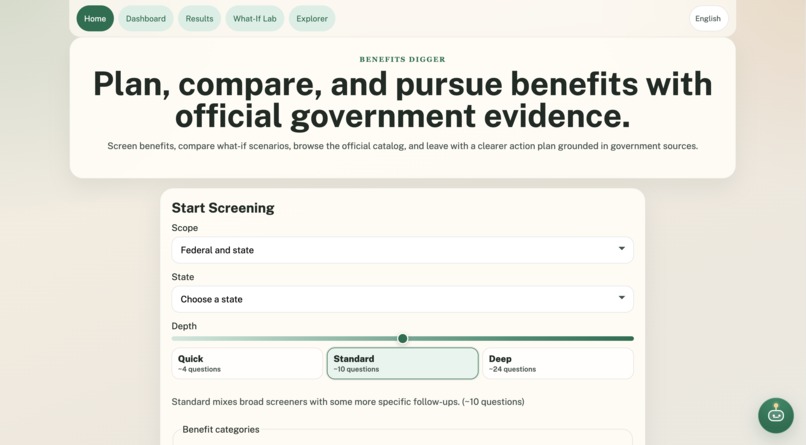This screenshot has width=806, height=445.
Task: Change language with the English button
Action: click(708, 18)
